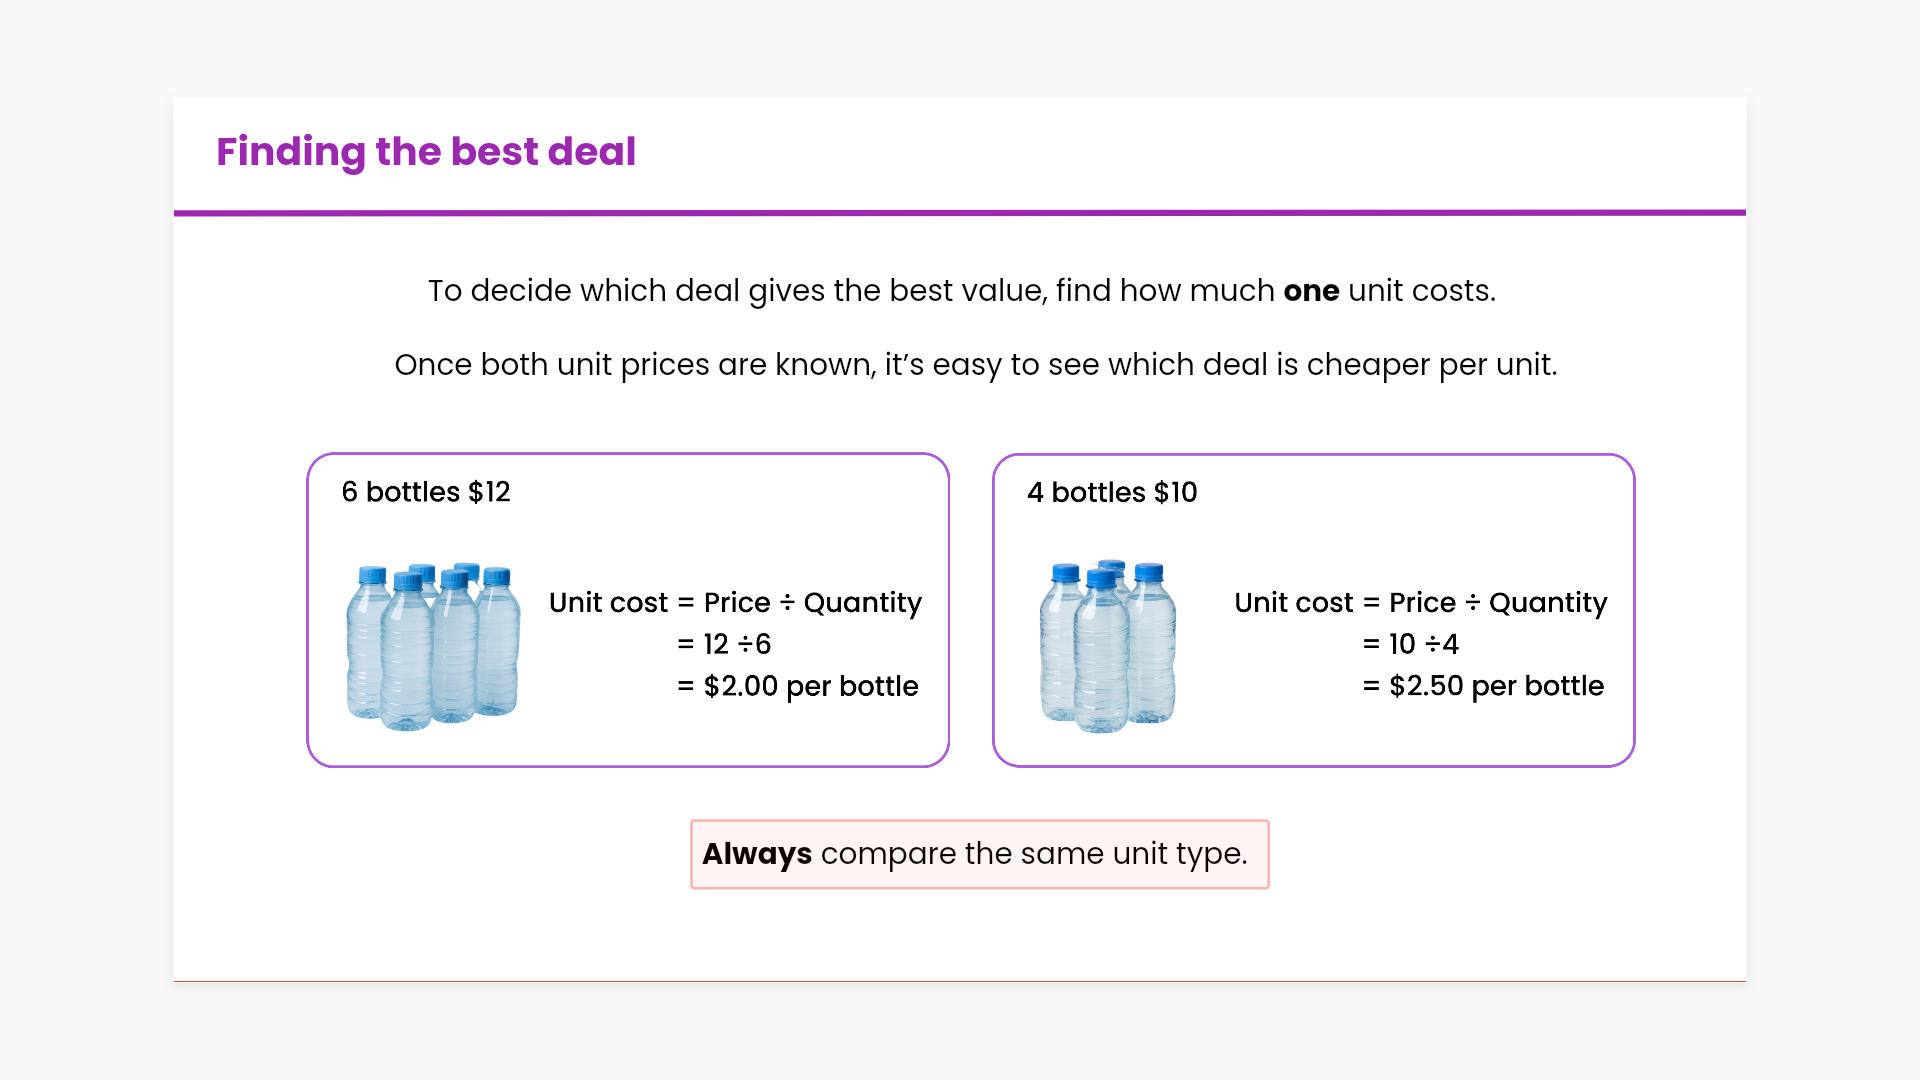The image size is (1920, 1080).
Task: Click "Unit cost" in the 4 bottles card
Action: point(1293,603)
